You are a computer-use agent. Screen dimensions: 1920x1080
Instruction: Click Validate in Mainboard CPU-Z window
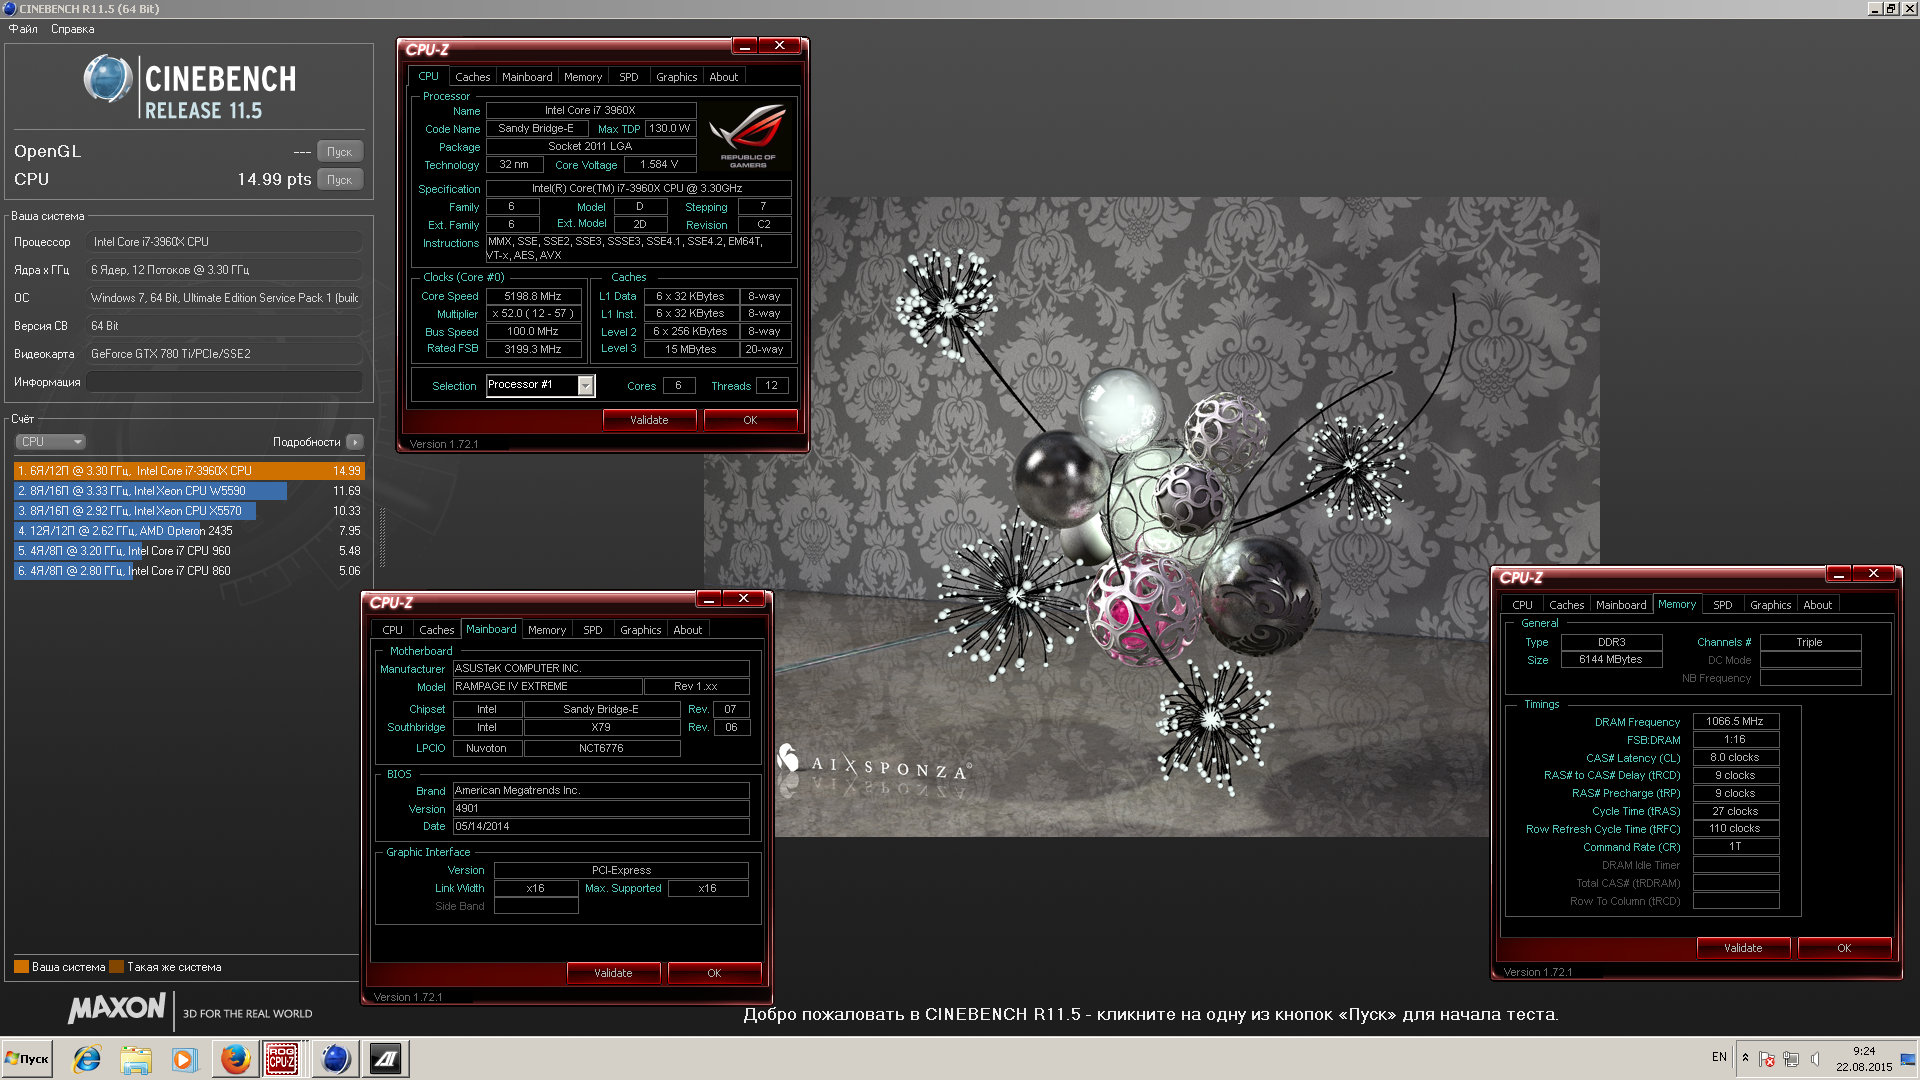coord(613,973)
